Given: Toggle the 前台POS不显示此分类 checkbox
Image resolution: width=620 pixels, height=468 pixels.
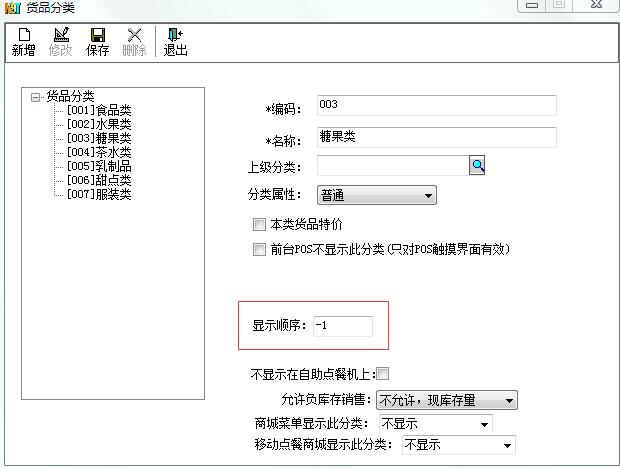Looking at the screenshot, I should pos(259,249).
